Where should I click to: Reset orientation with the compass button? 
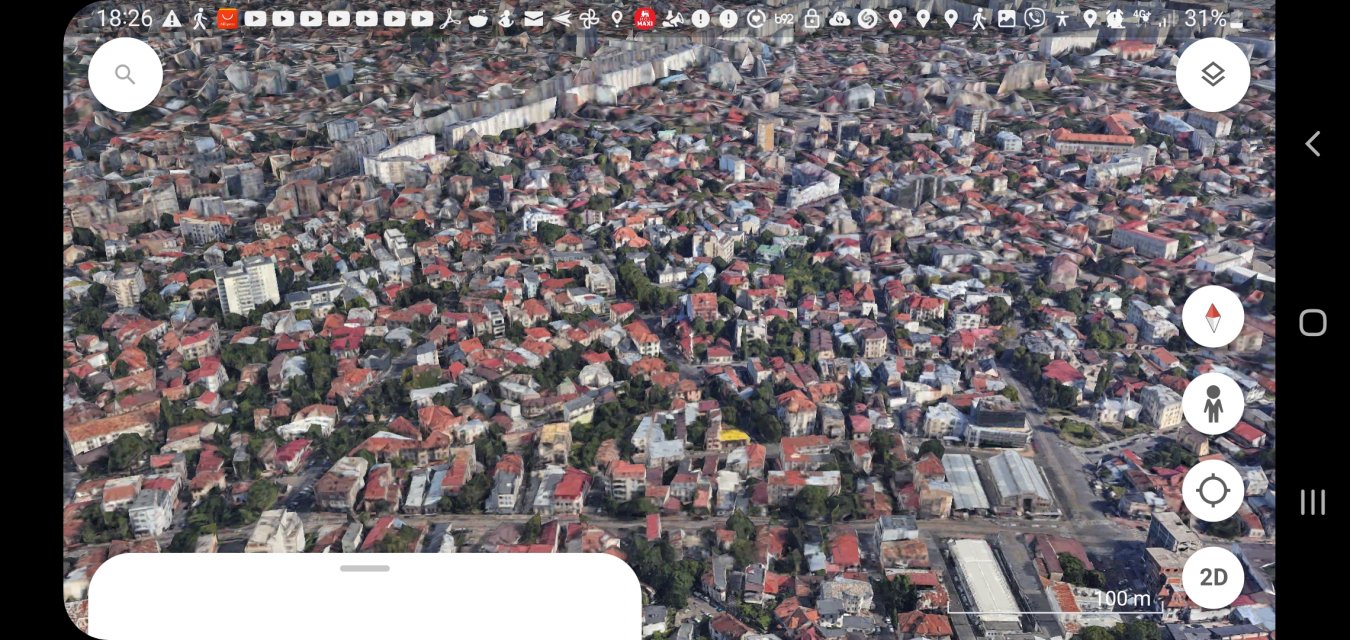coord(1212,317)
